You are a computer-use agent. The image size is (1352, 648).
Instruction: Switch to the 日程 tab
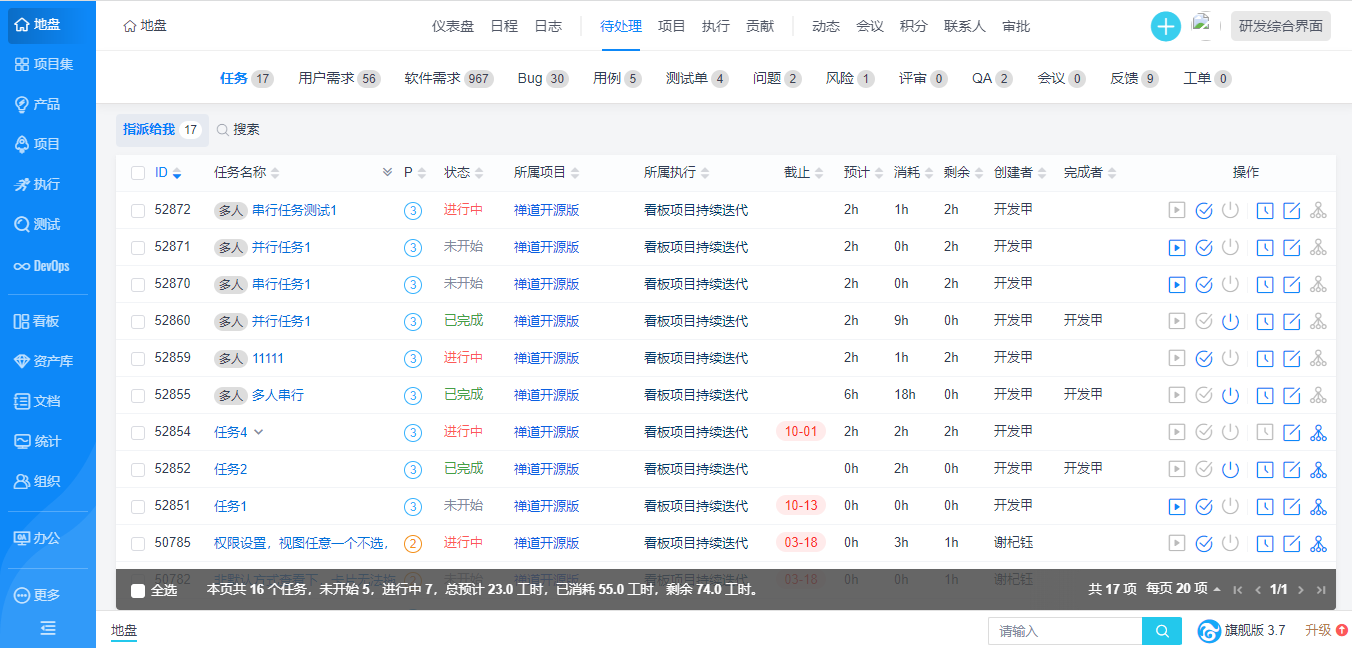[x=504, y=26]
